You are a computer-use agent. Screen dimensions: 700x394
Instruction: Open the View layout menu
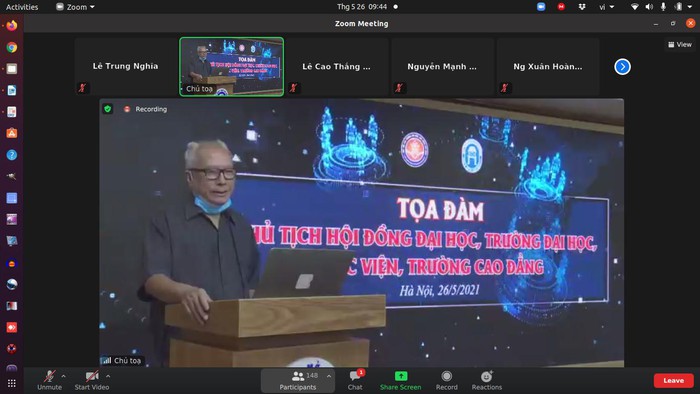click(x=680, y=44)
